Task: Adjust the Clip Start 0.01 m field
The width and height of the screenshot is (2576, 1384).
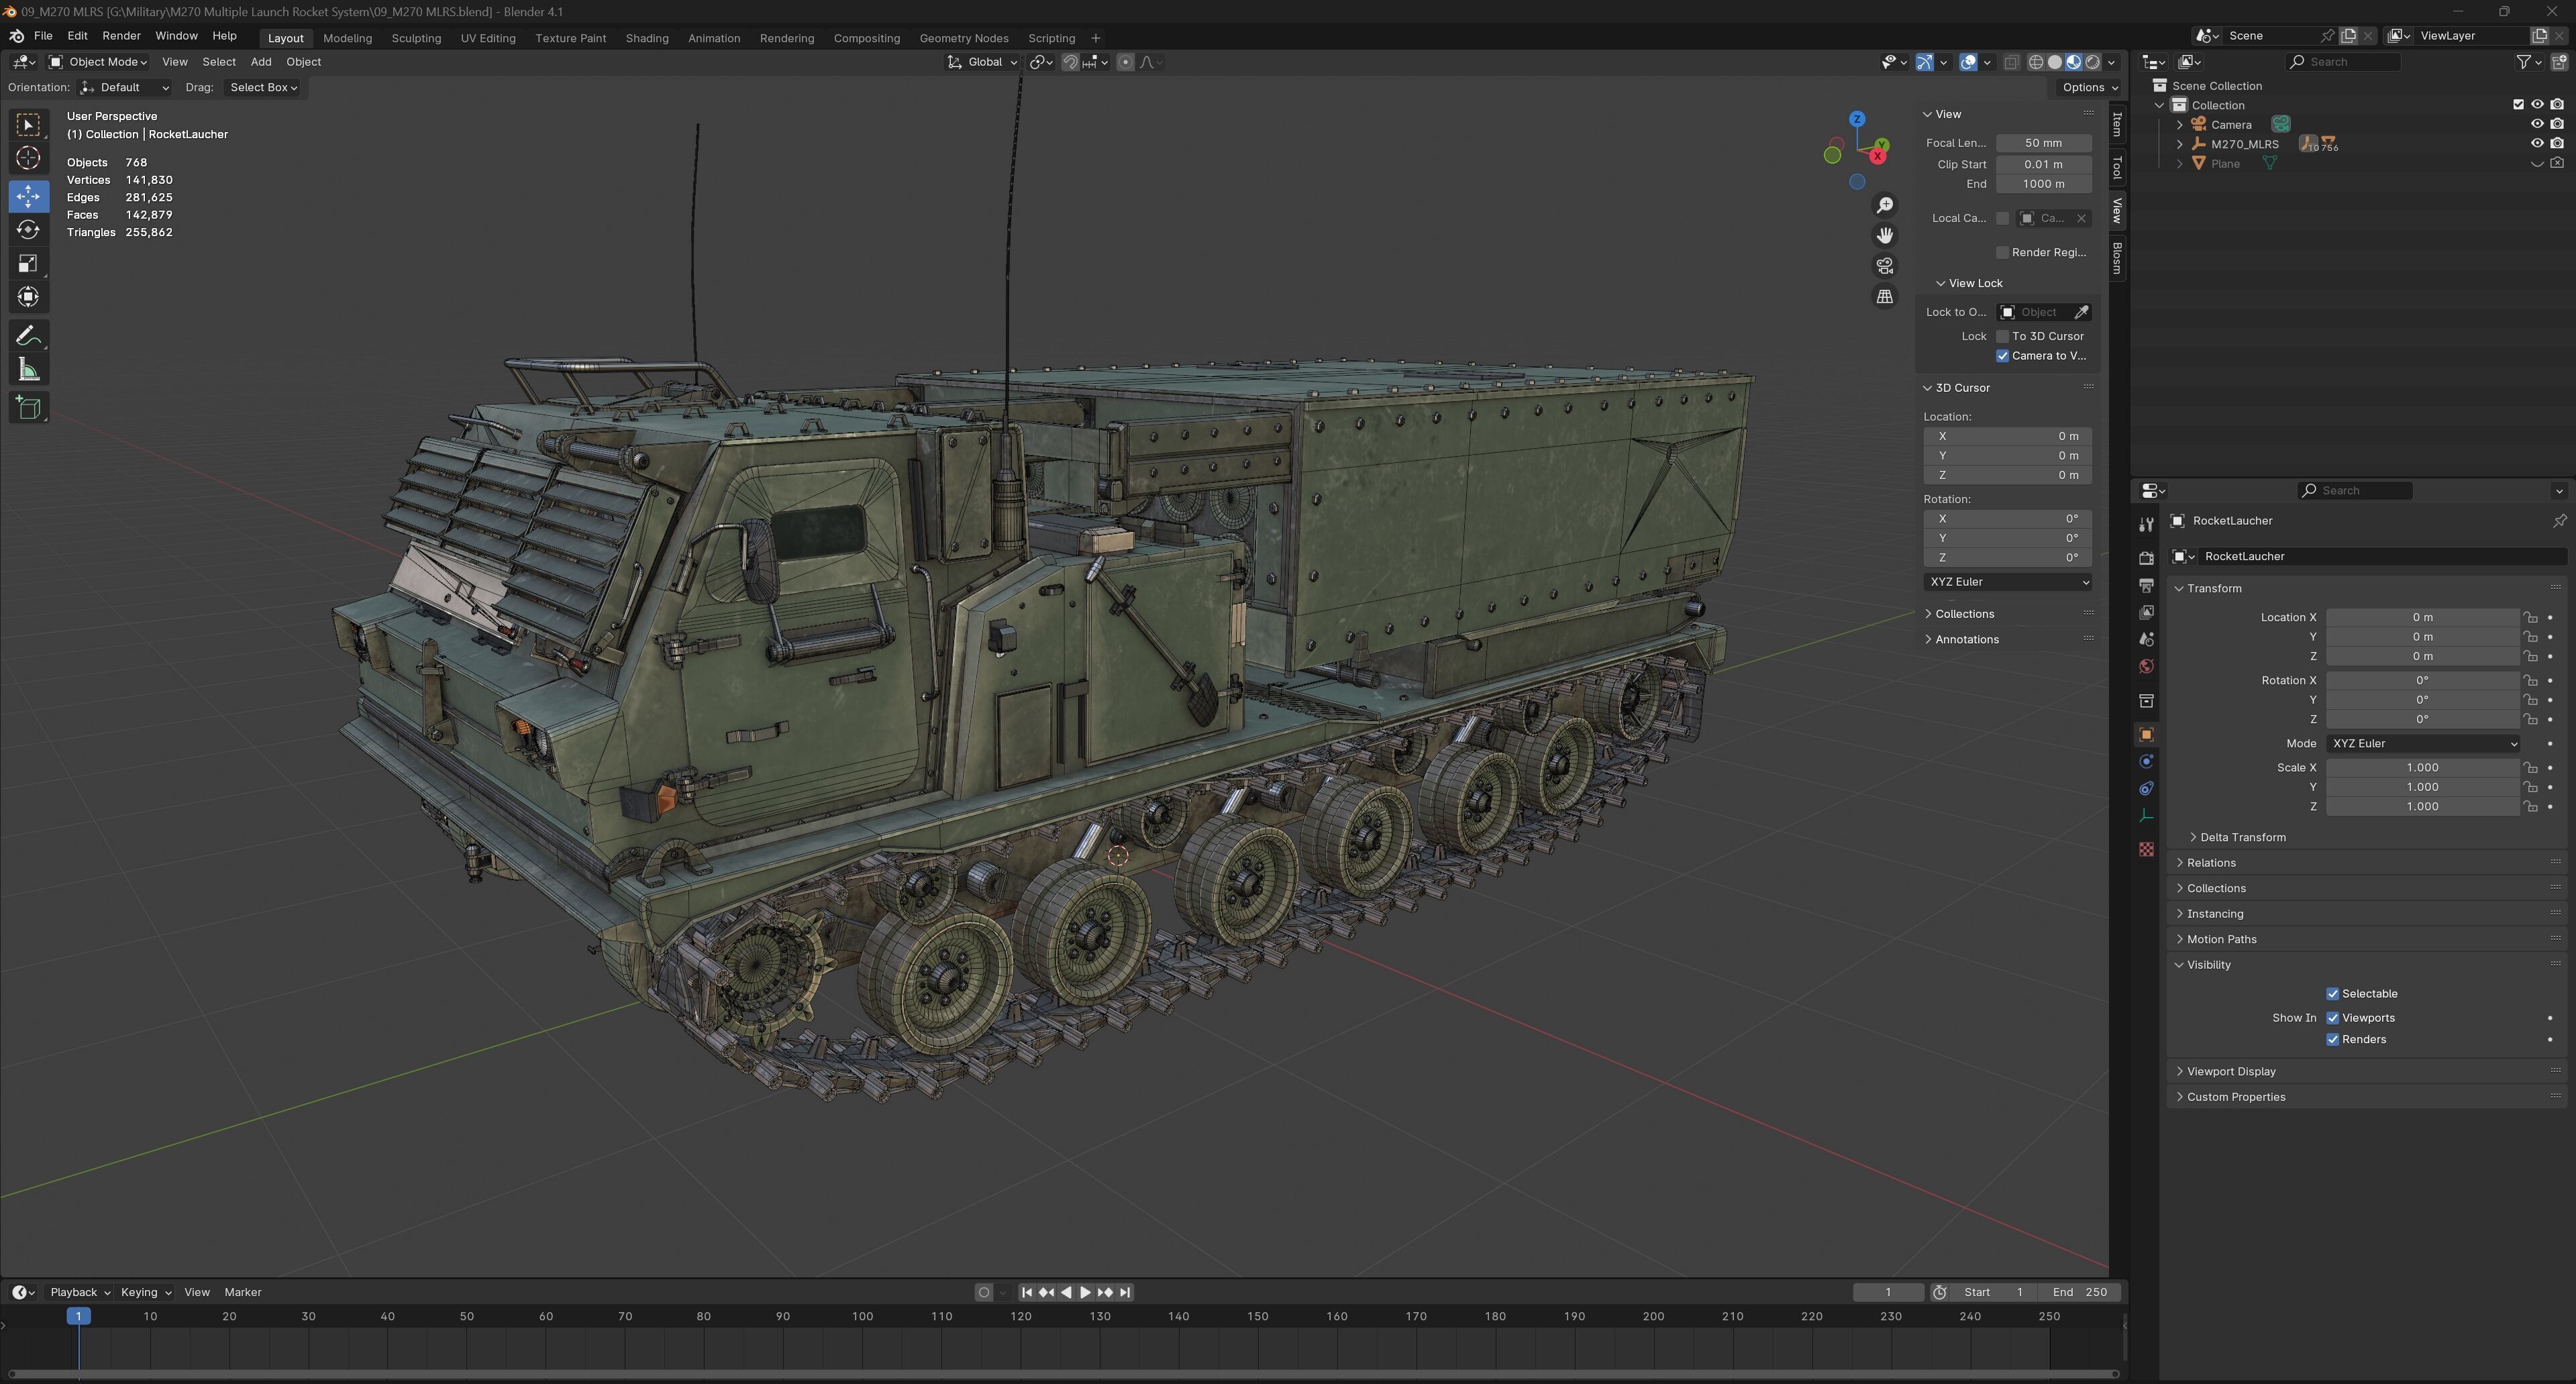Action: click(x=2043, y=164)
